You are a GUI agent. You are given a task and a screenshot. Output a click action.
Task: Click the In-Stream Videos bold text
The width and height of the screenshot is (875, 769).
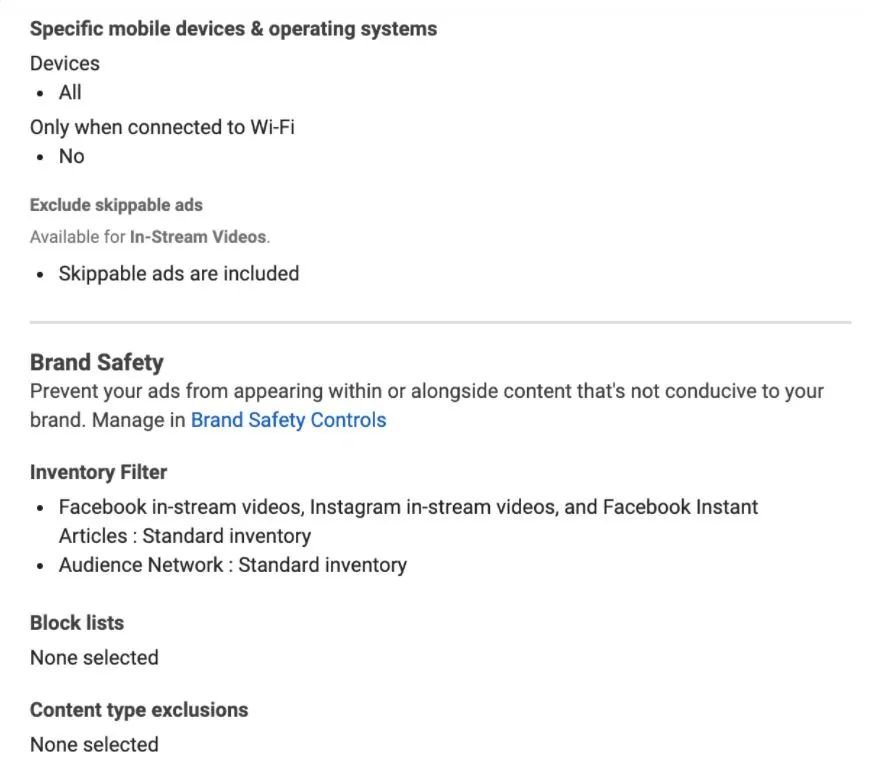[x=198, y=237]
